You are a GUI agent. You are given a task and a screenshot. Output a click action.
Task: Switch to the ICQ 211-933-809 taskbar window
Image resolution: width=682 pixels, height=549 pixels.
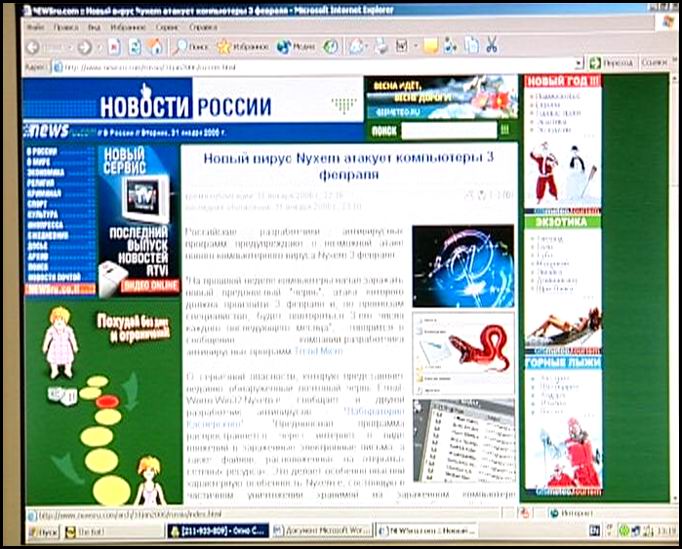point(218,531)
